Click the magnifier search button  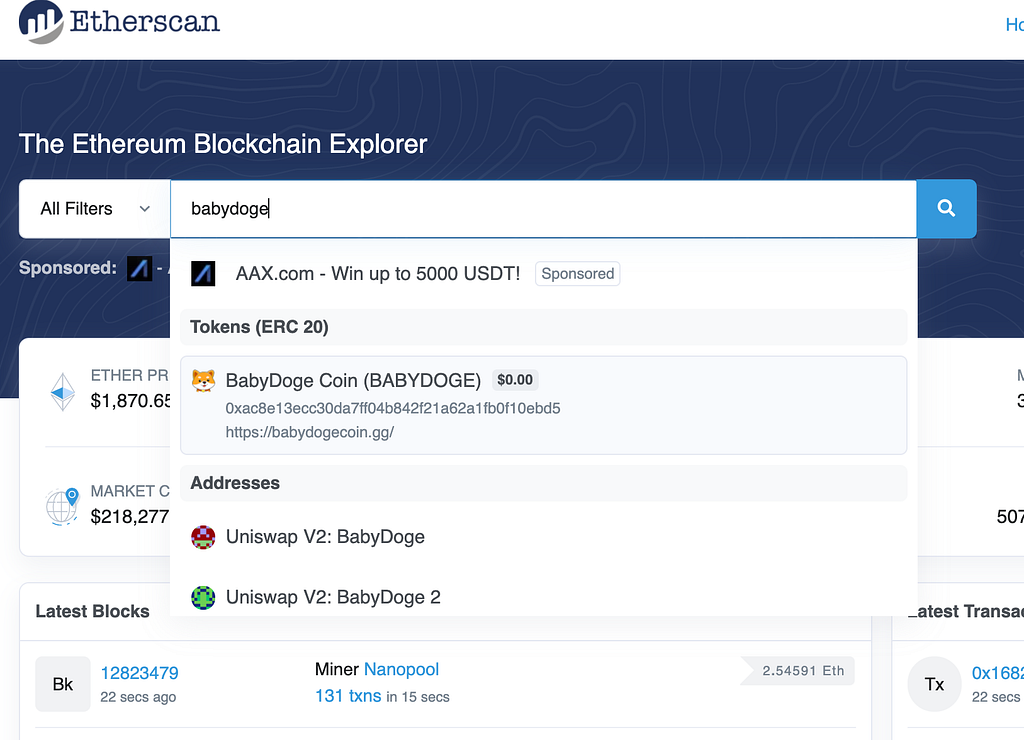(946, 208)
